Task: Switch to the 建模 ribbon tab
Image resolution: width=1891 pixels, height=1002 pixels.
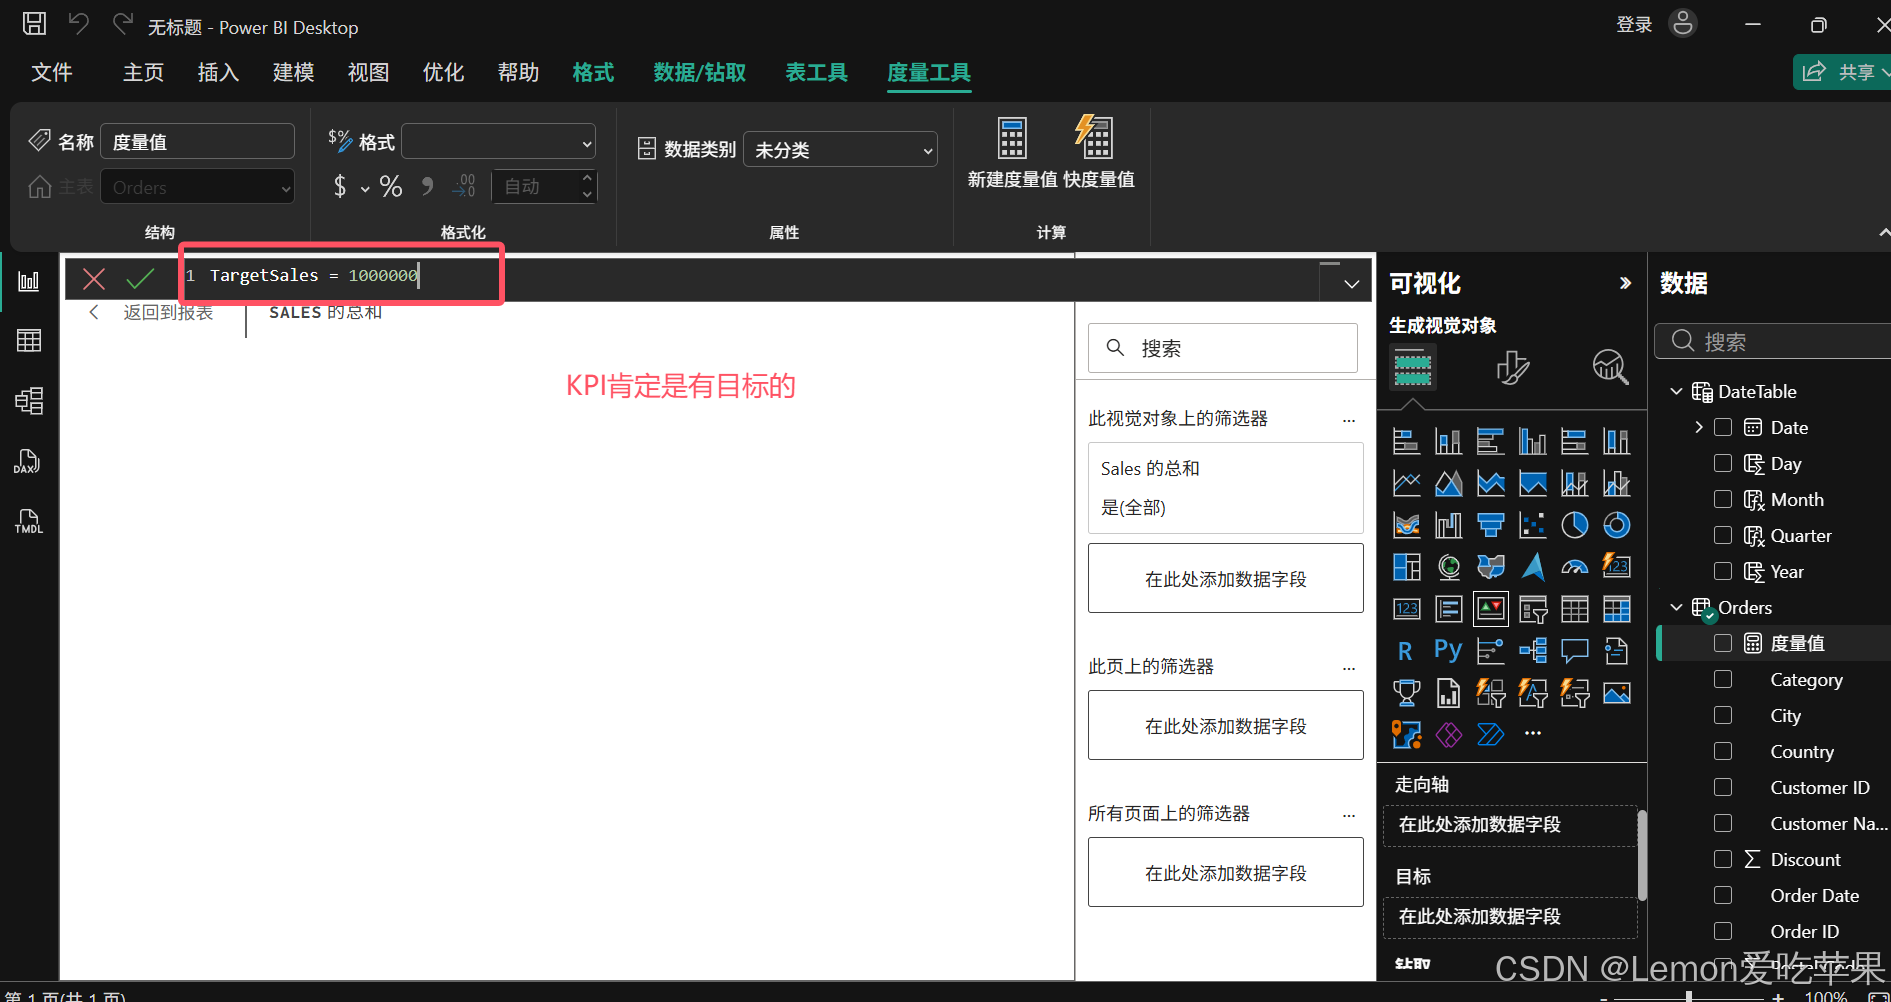Action: pyautogui.click(x=293, y=72)
